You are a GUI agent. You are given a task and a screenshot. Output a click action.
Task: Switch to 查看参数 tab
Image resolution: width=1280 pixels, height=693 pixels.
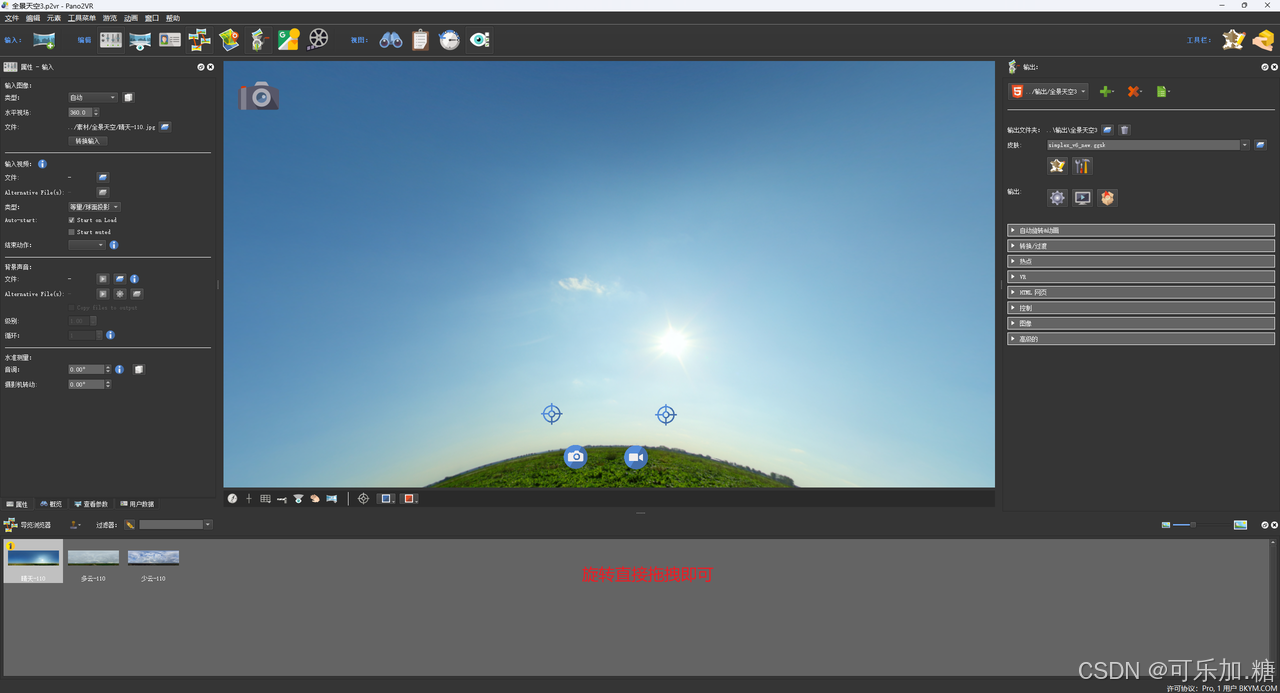(x=91, y=504)
